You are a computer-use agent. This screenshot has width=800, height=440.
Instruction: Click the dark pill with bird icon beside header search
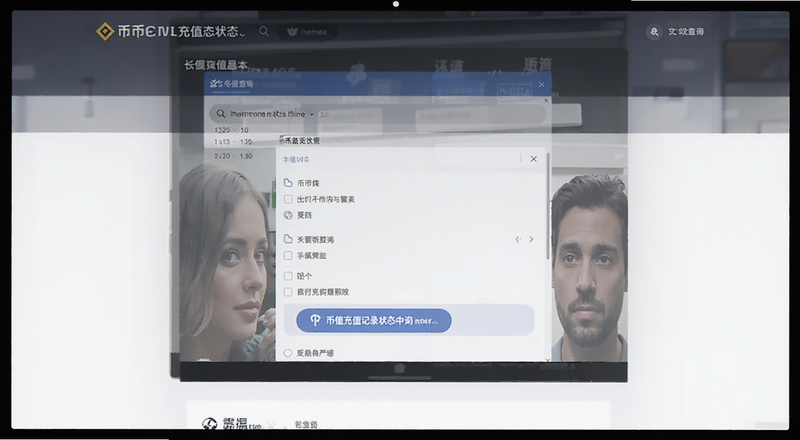pyautogui.click(x=307, y=32)
